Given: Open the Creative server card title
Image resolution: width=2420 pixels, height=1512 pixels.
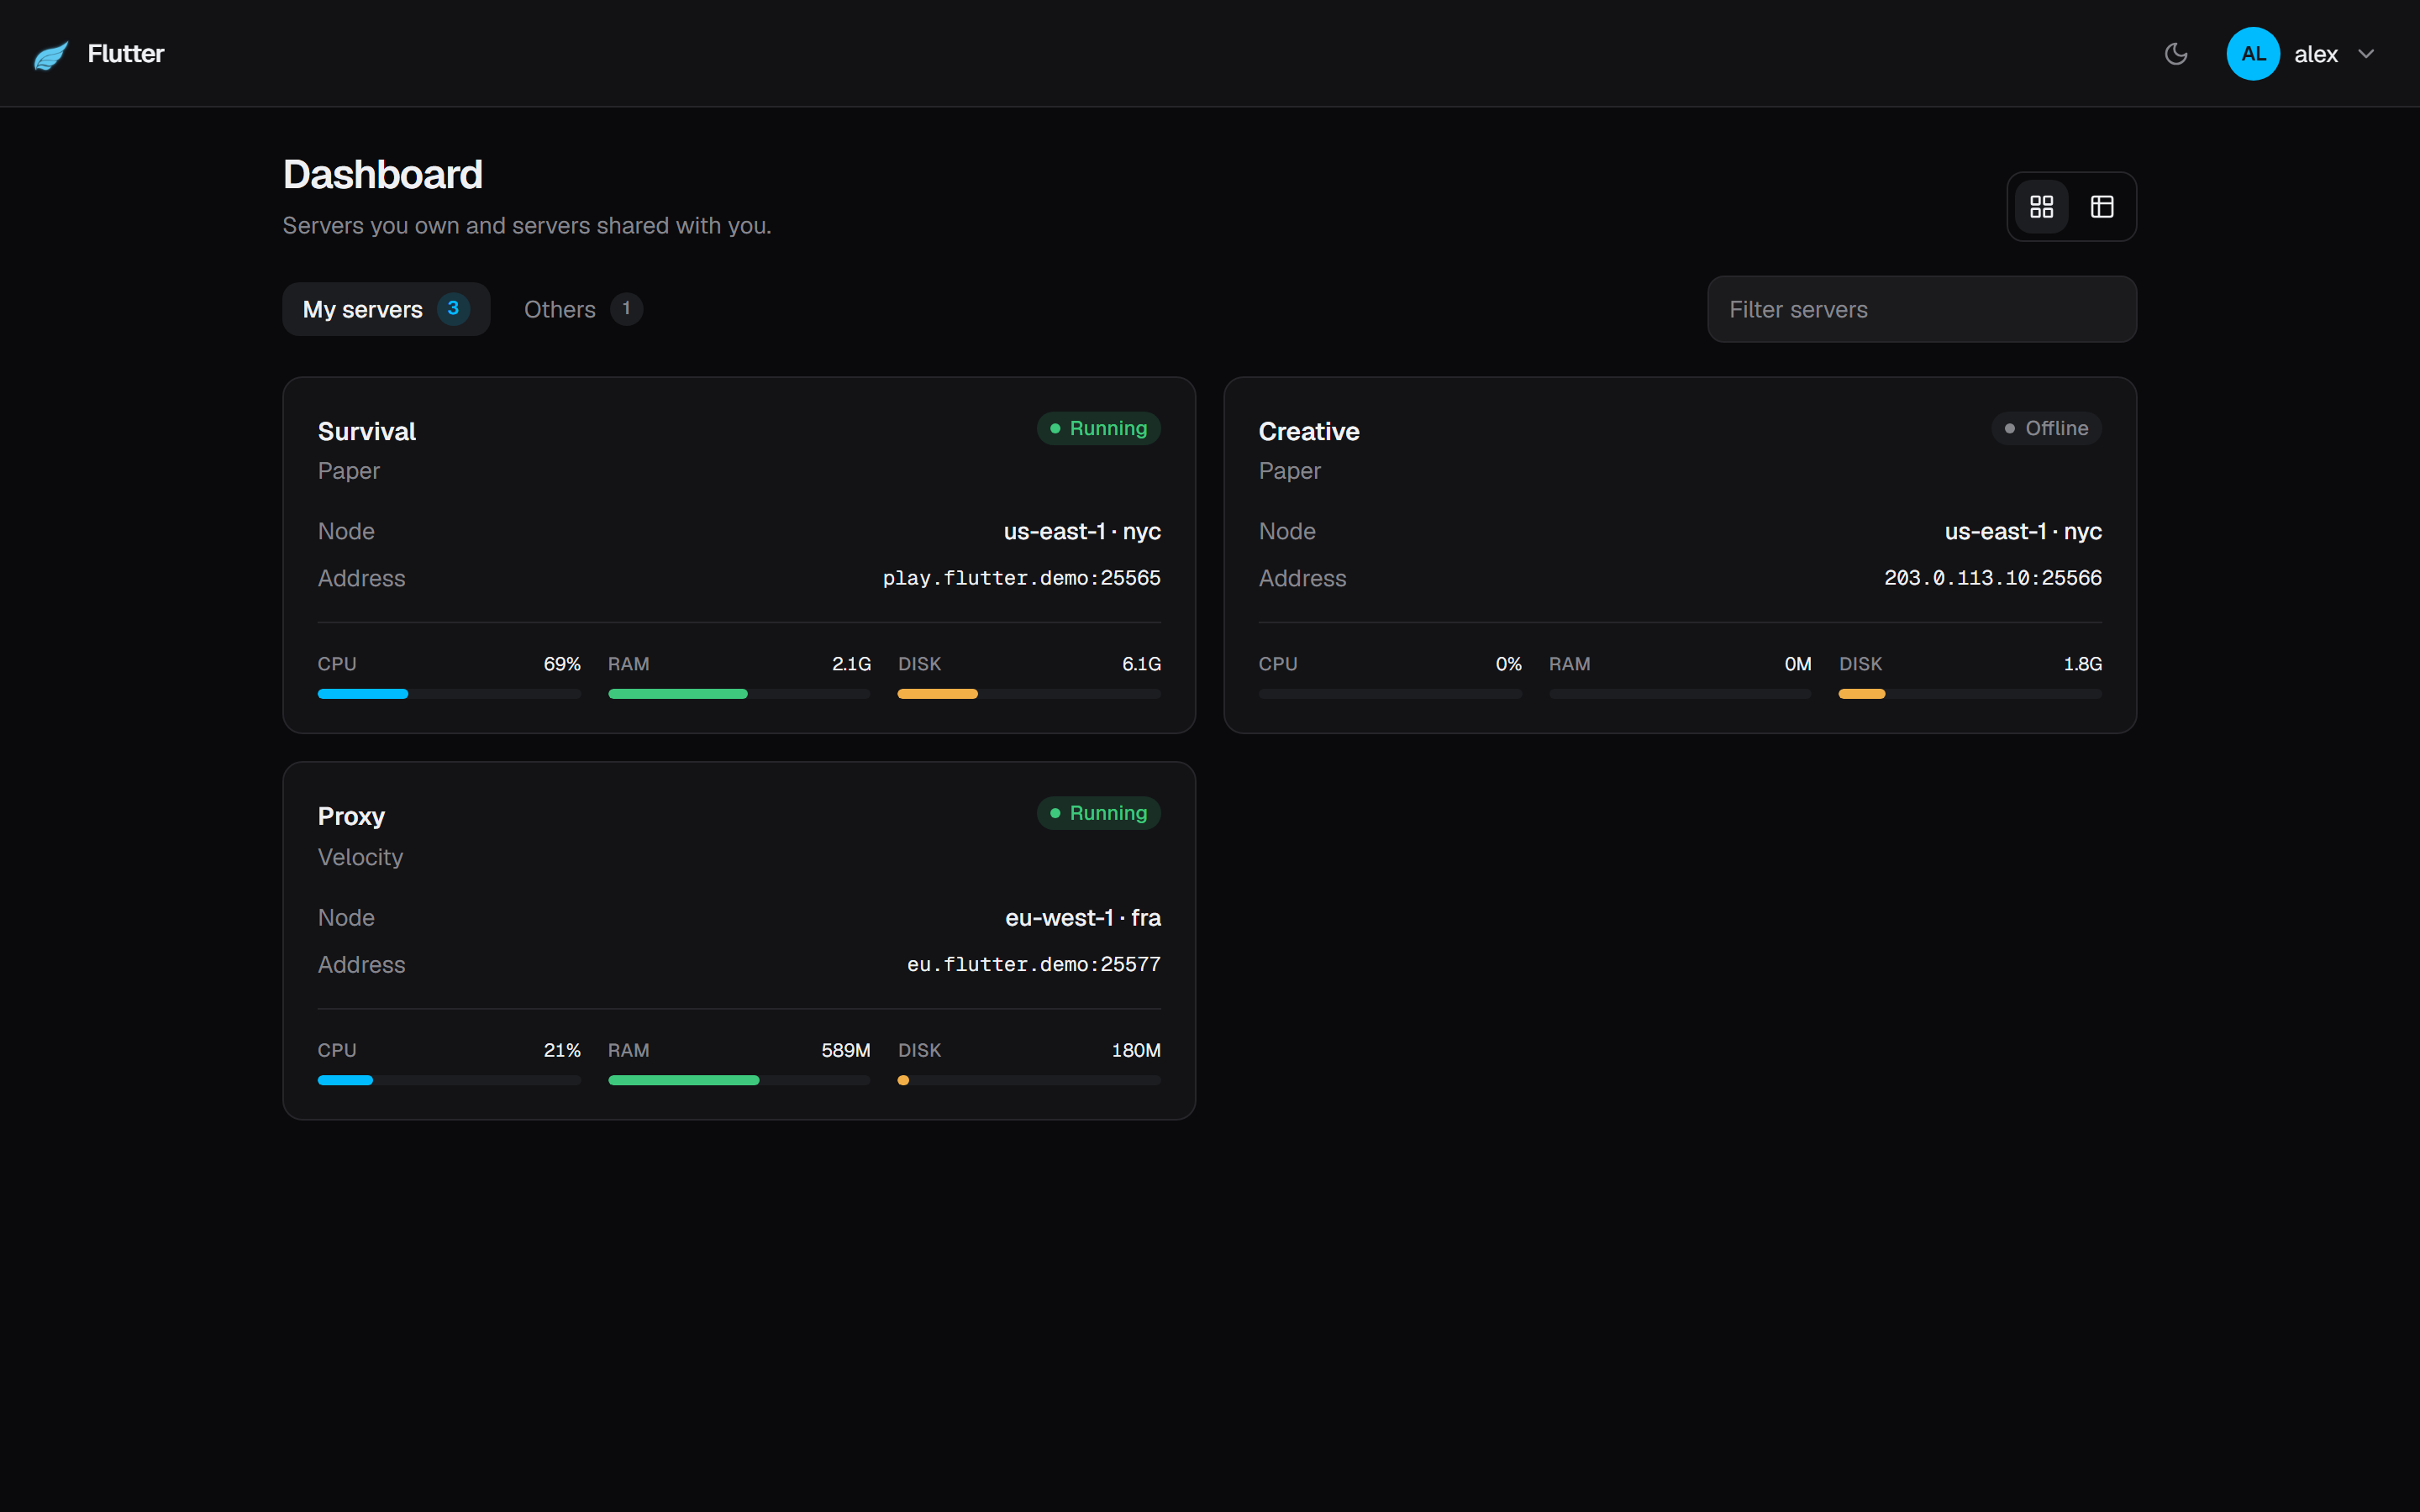Looking at the screenshot, I should pyautogui.click(x=1308, y=431).
